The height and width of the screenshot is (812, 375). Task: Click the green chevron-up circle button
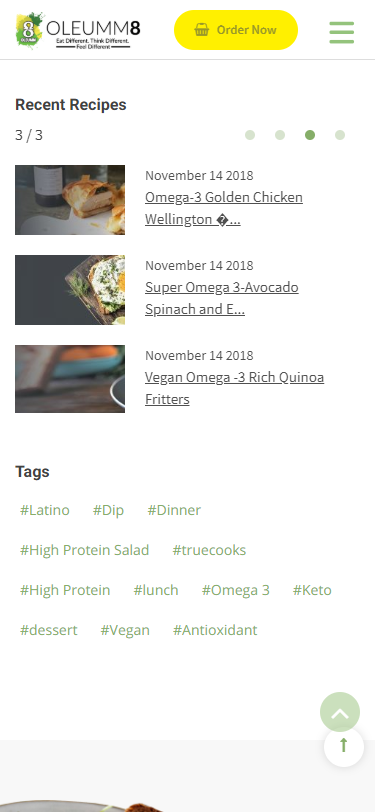point(340,712)
